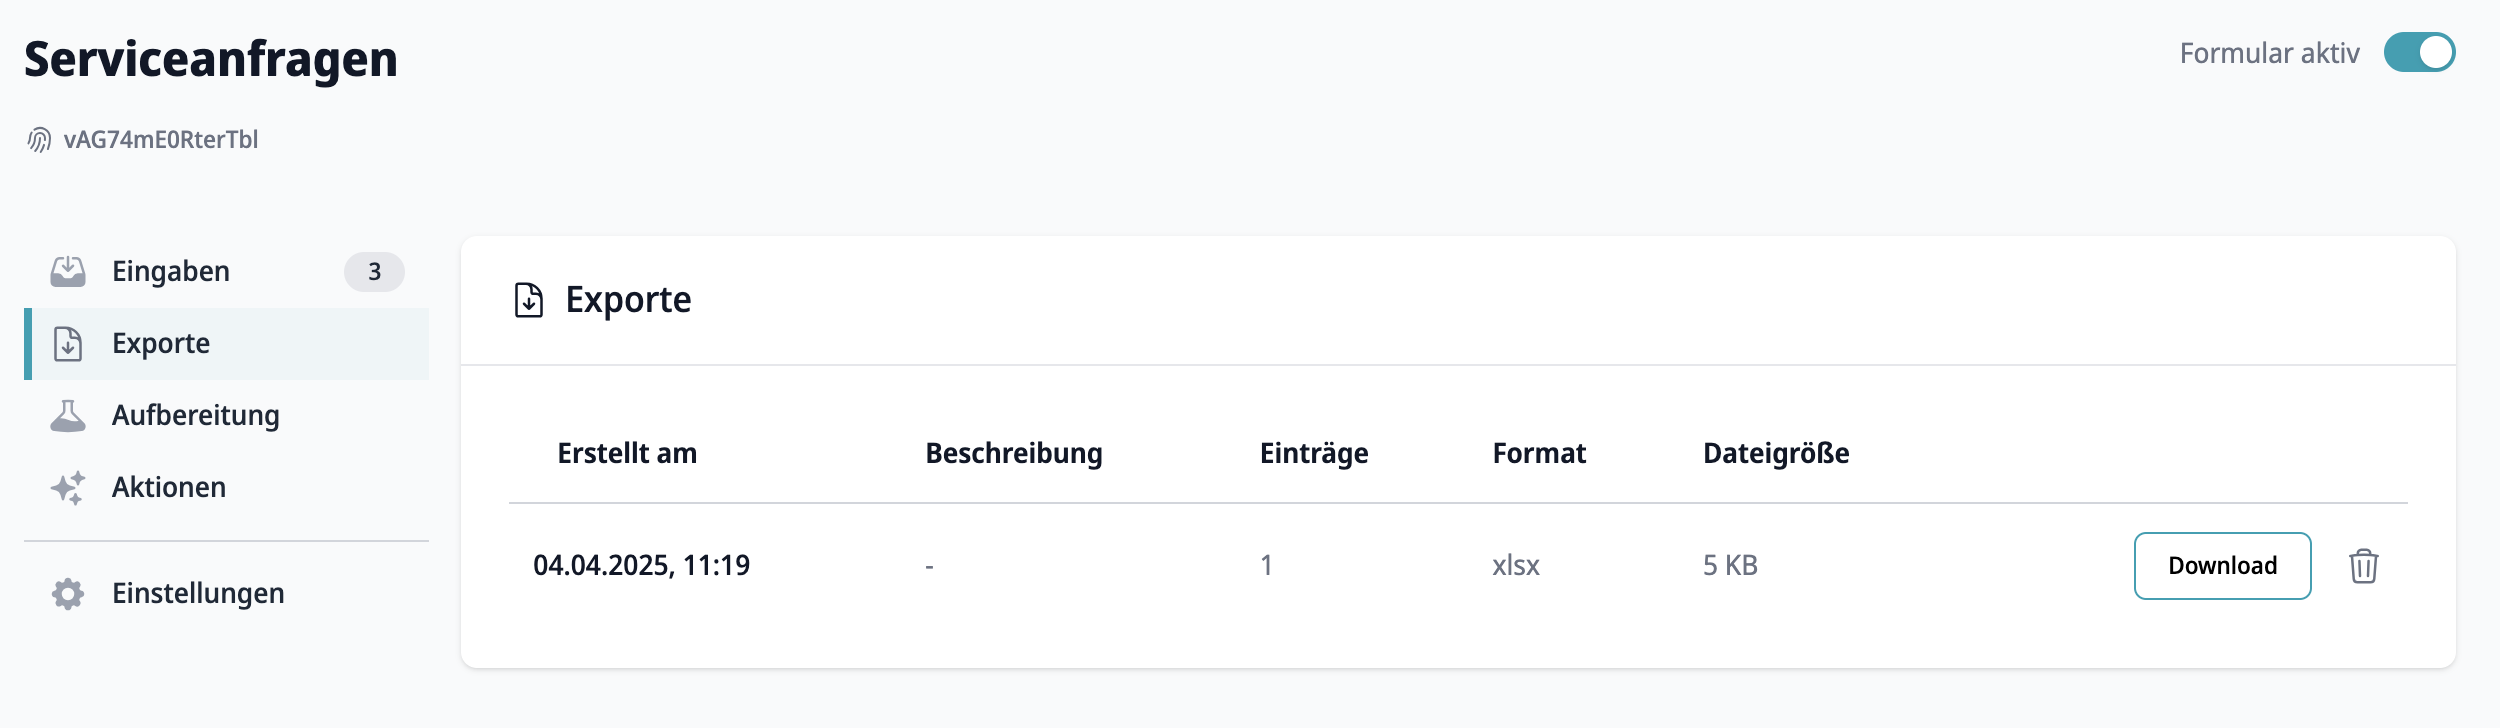Click the Eingaben count badge 3
The height and width of the screenshot is (728, 2500).
click(x=374, y=272)
